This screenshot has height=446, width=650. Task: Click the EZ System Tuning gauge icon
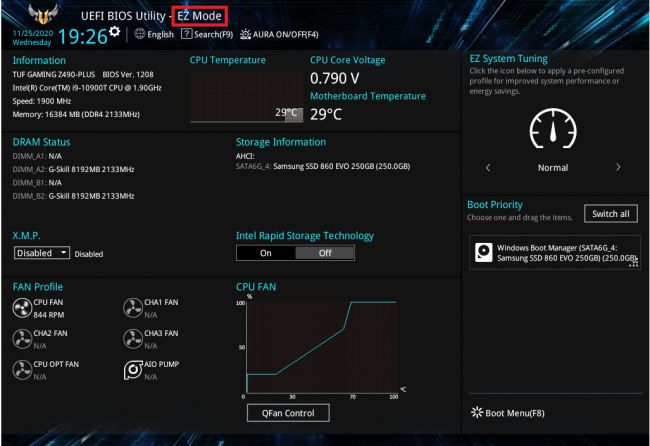pyautogui.click(x=553, y=128)
